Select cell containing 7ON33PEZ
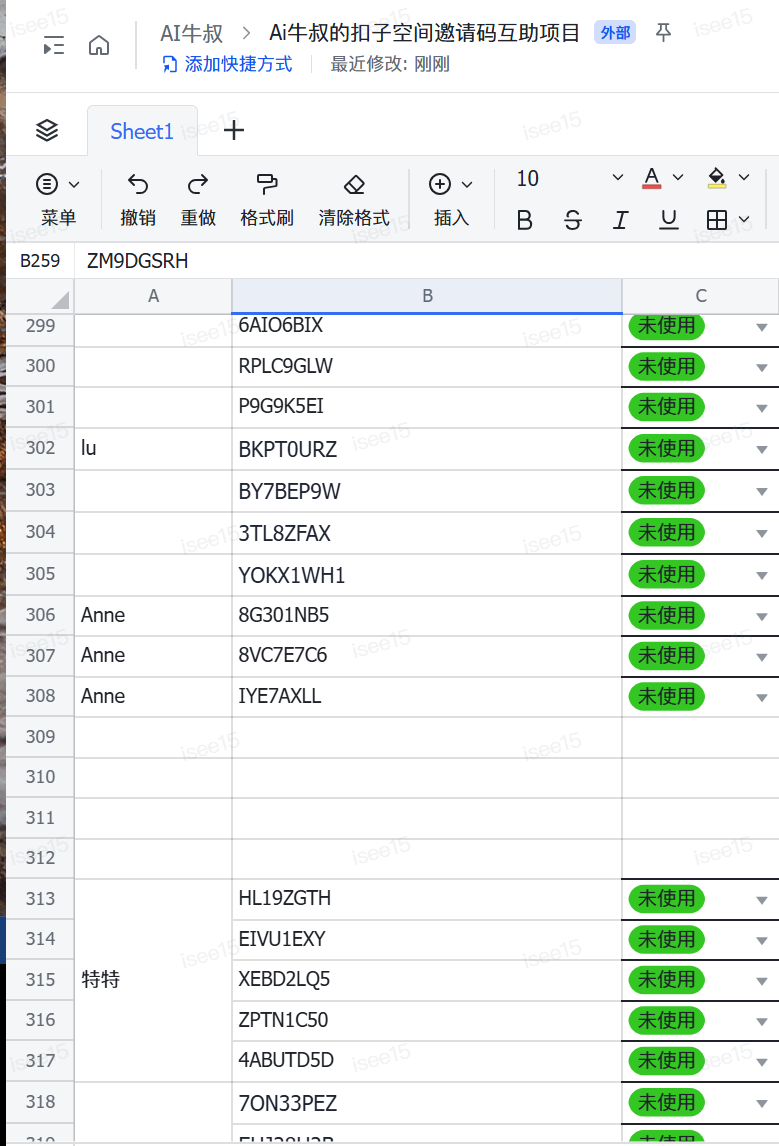This screenshot has width=779, height=1146. pos(427,1103)
